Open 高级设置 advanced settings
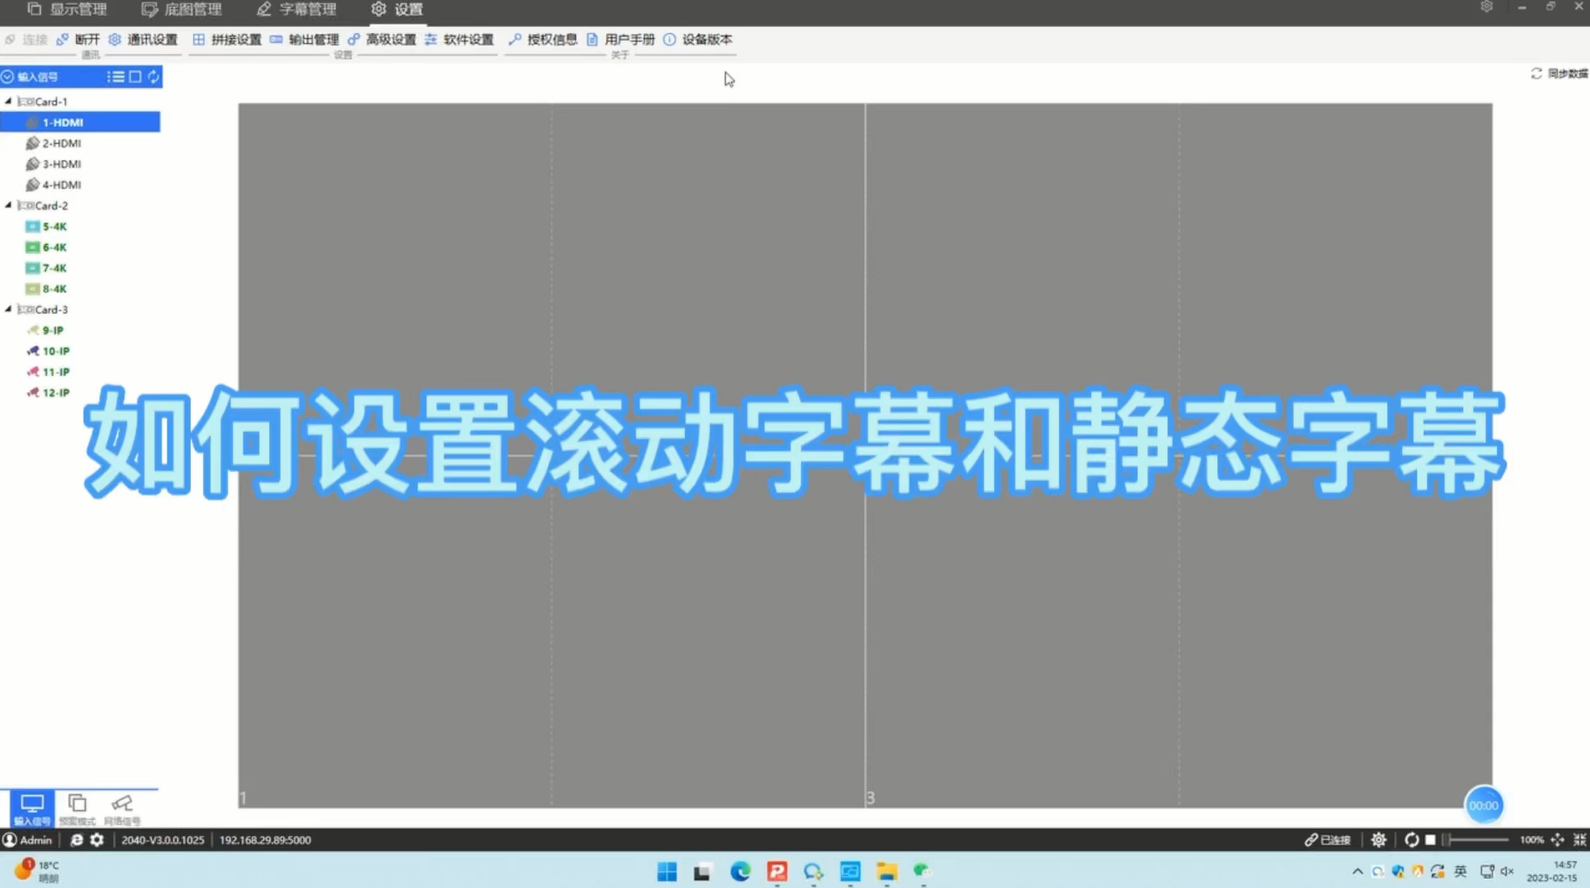The image size is (1590, 888). point(382,39)
